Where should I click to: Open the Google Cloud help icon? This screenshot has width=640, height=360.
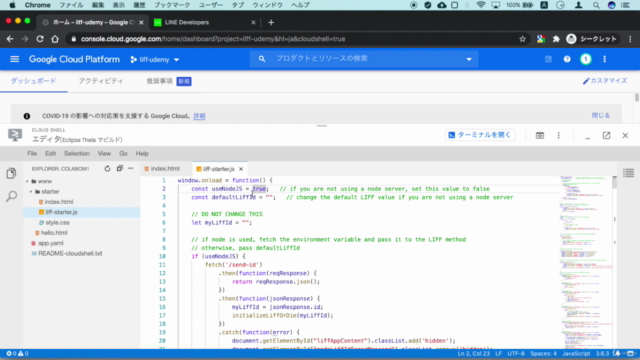[x=567, y=60]
